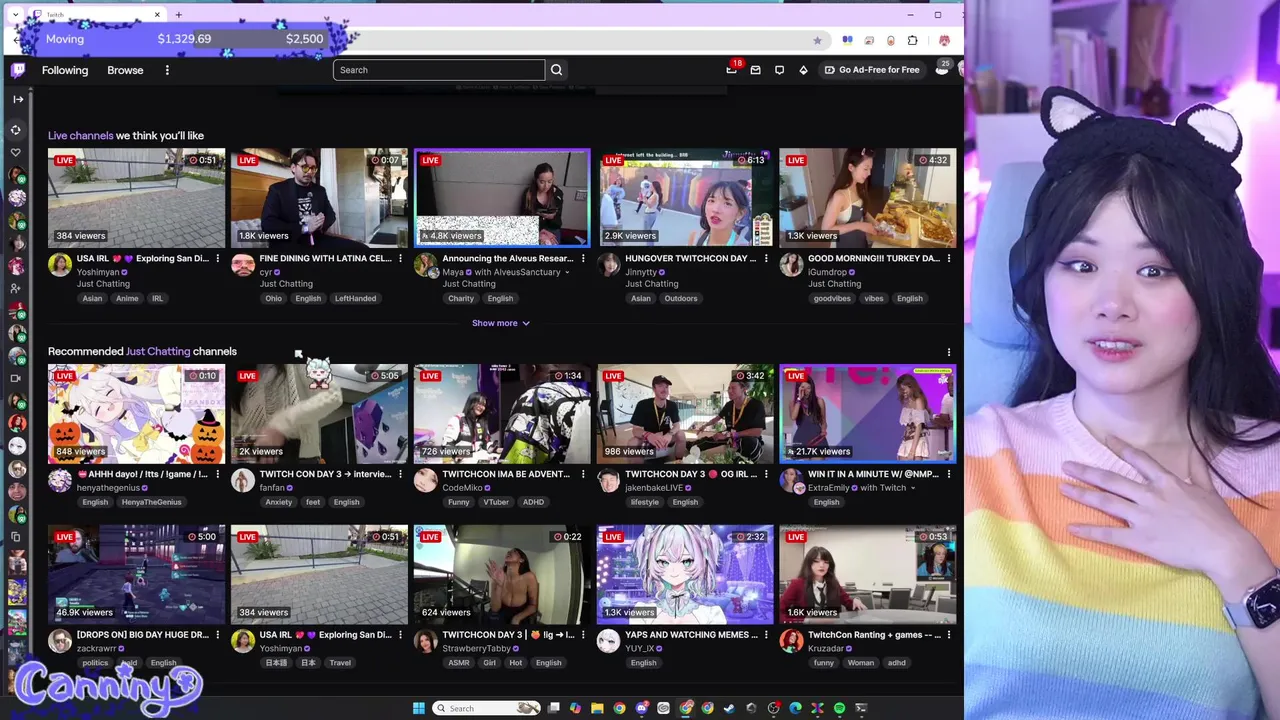Expand the left sidebar arrow

click(17, 99)
